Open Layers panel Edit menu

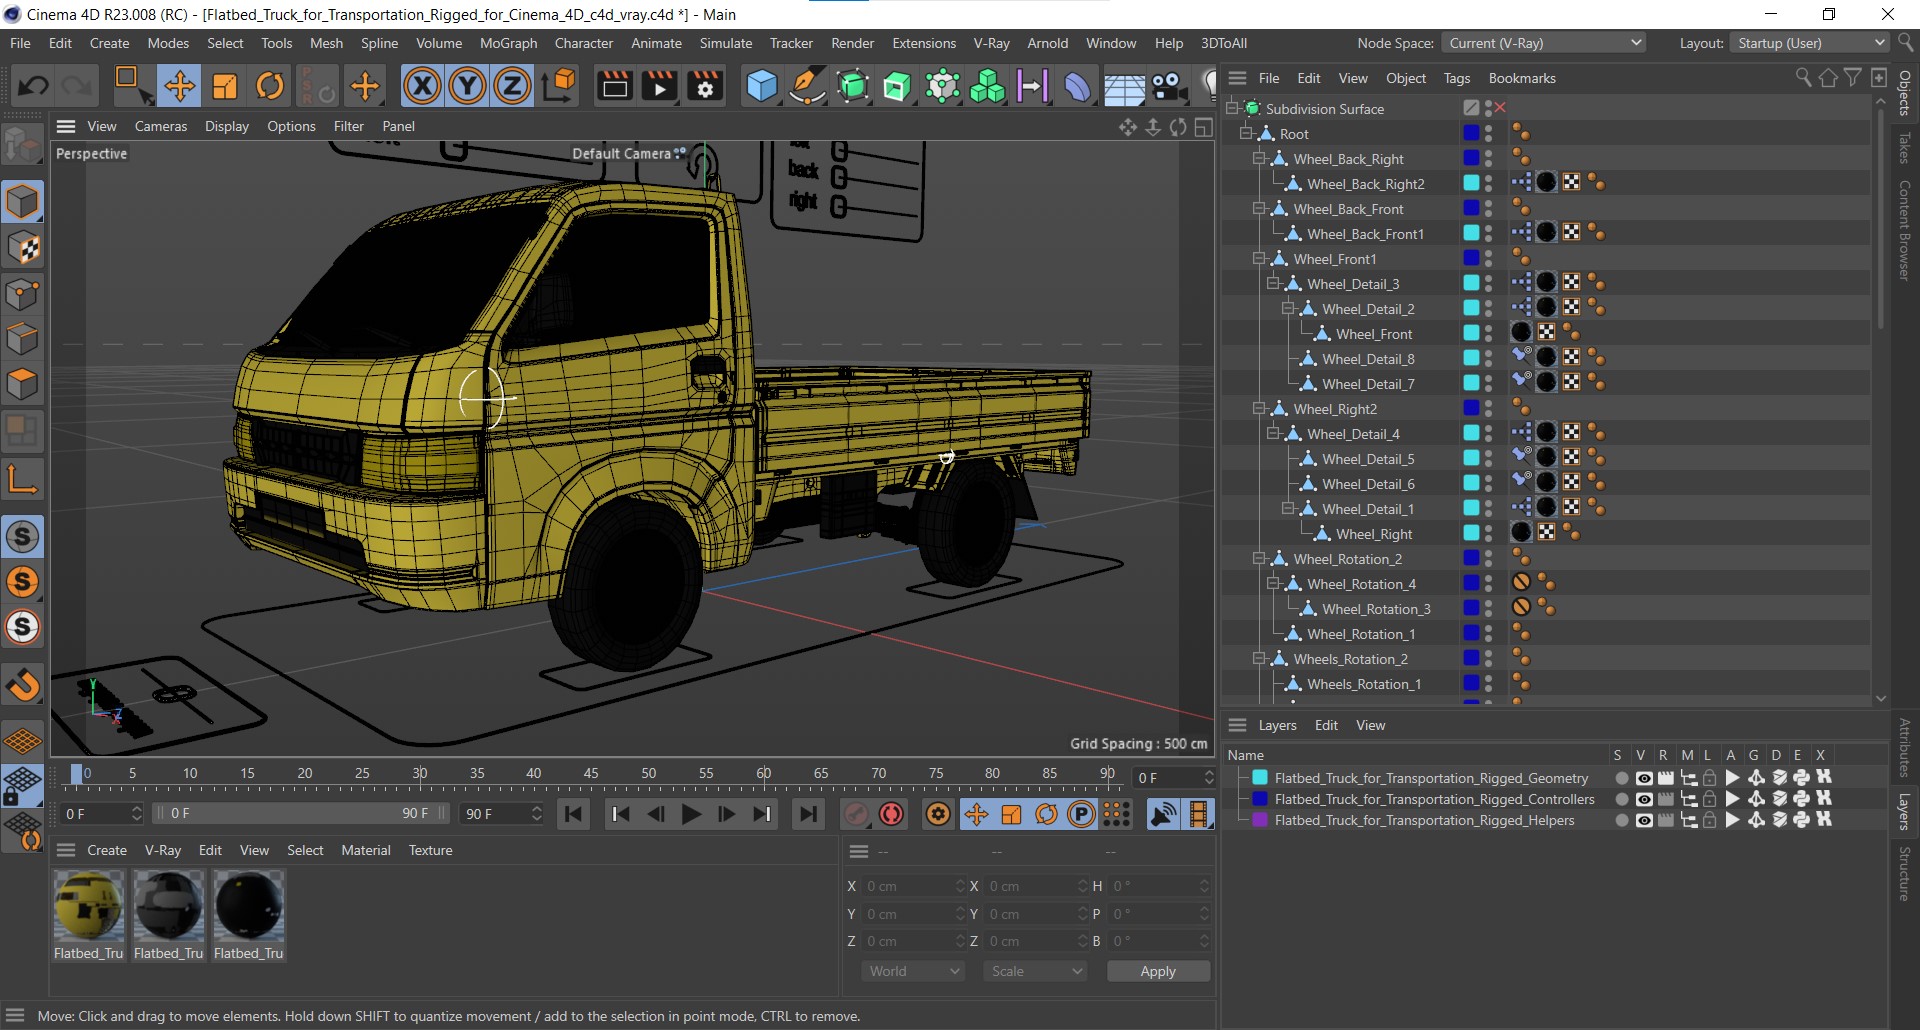point(1326,725)
